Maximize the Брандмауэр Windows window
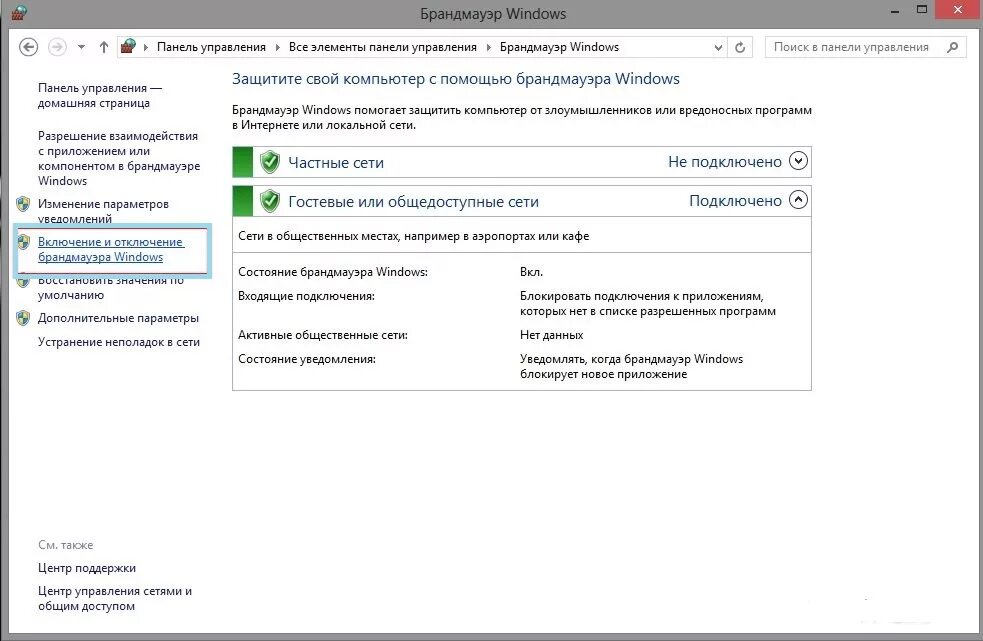Screen dimensions: 983x641 click(922, 10)
